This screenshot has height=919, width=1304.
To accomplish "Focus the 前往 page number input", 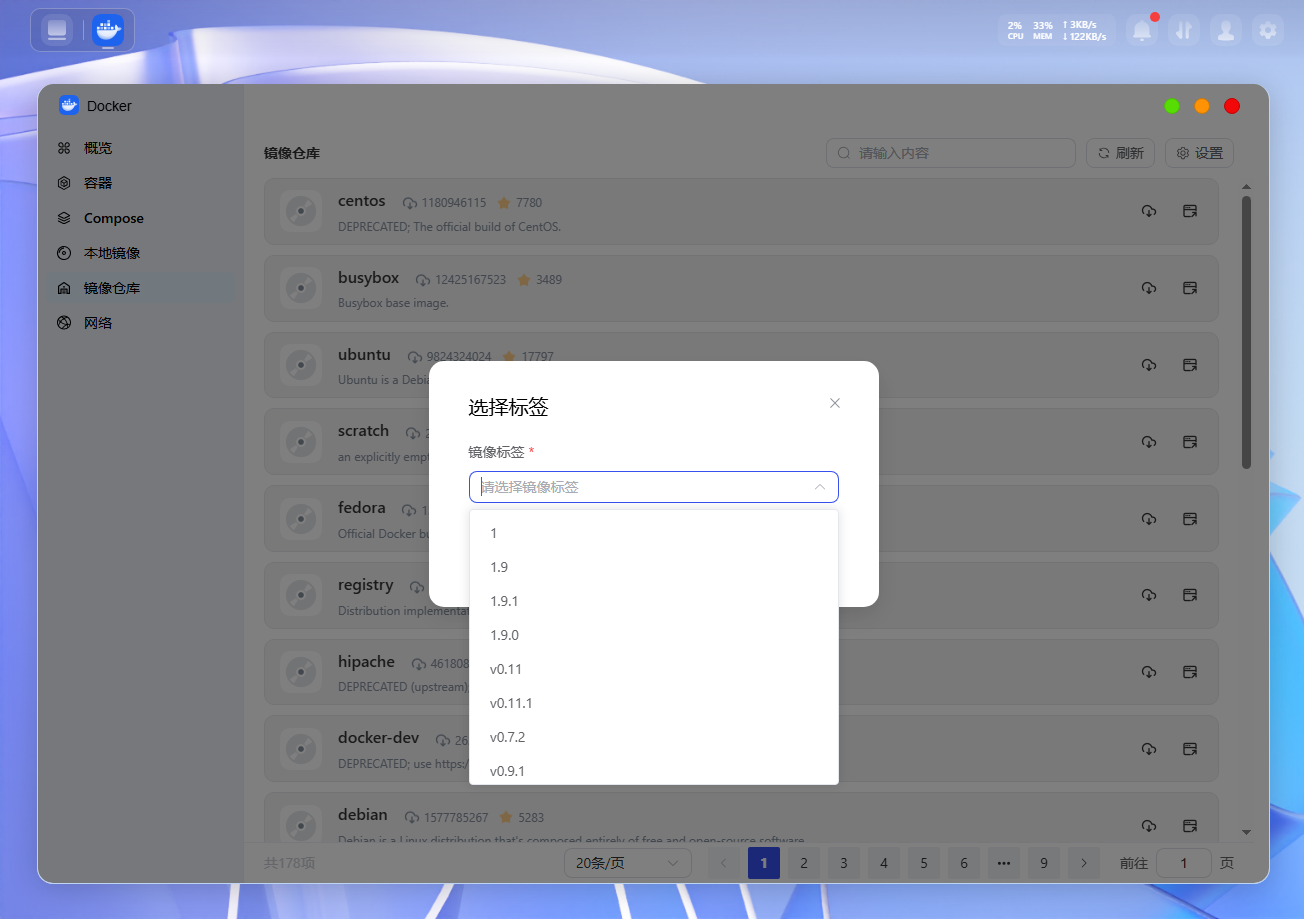I will pyautogui.click(x=1184, y=863).
